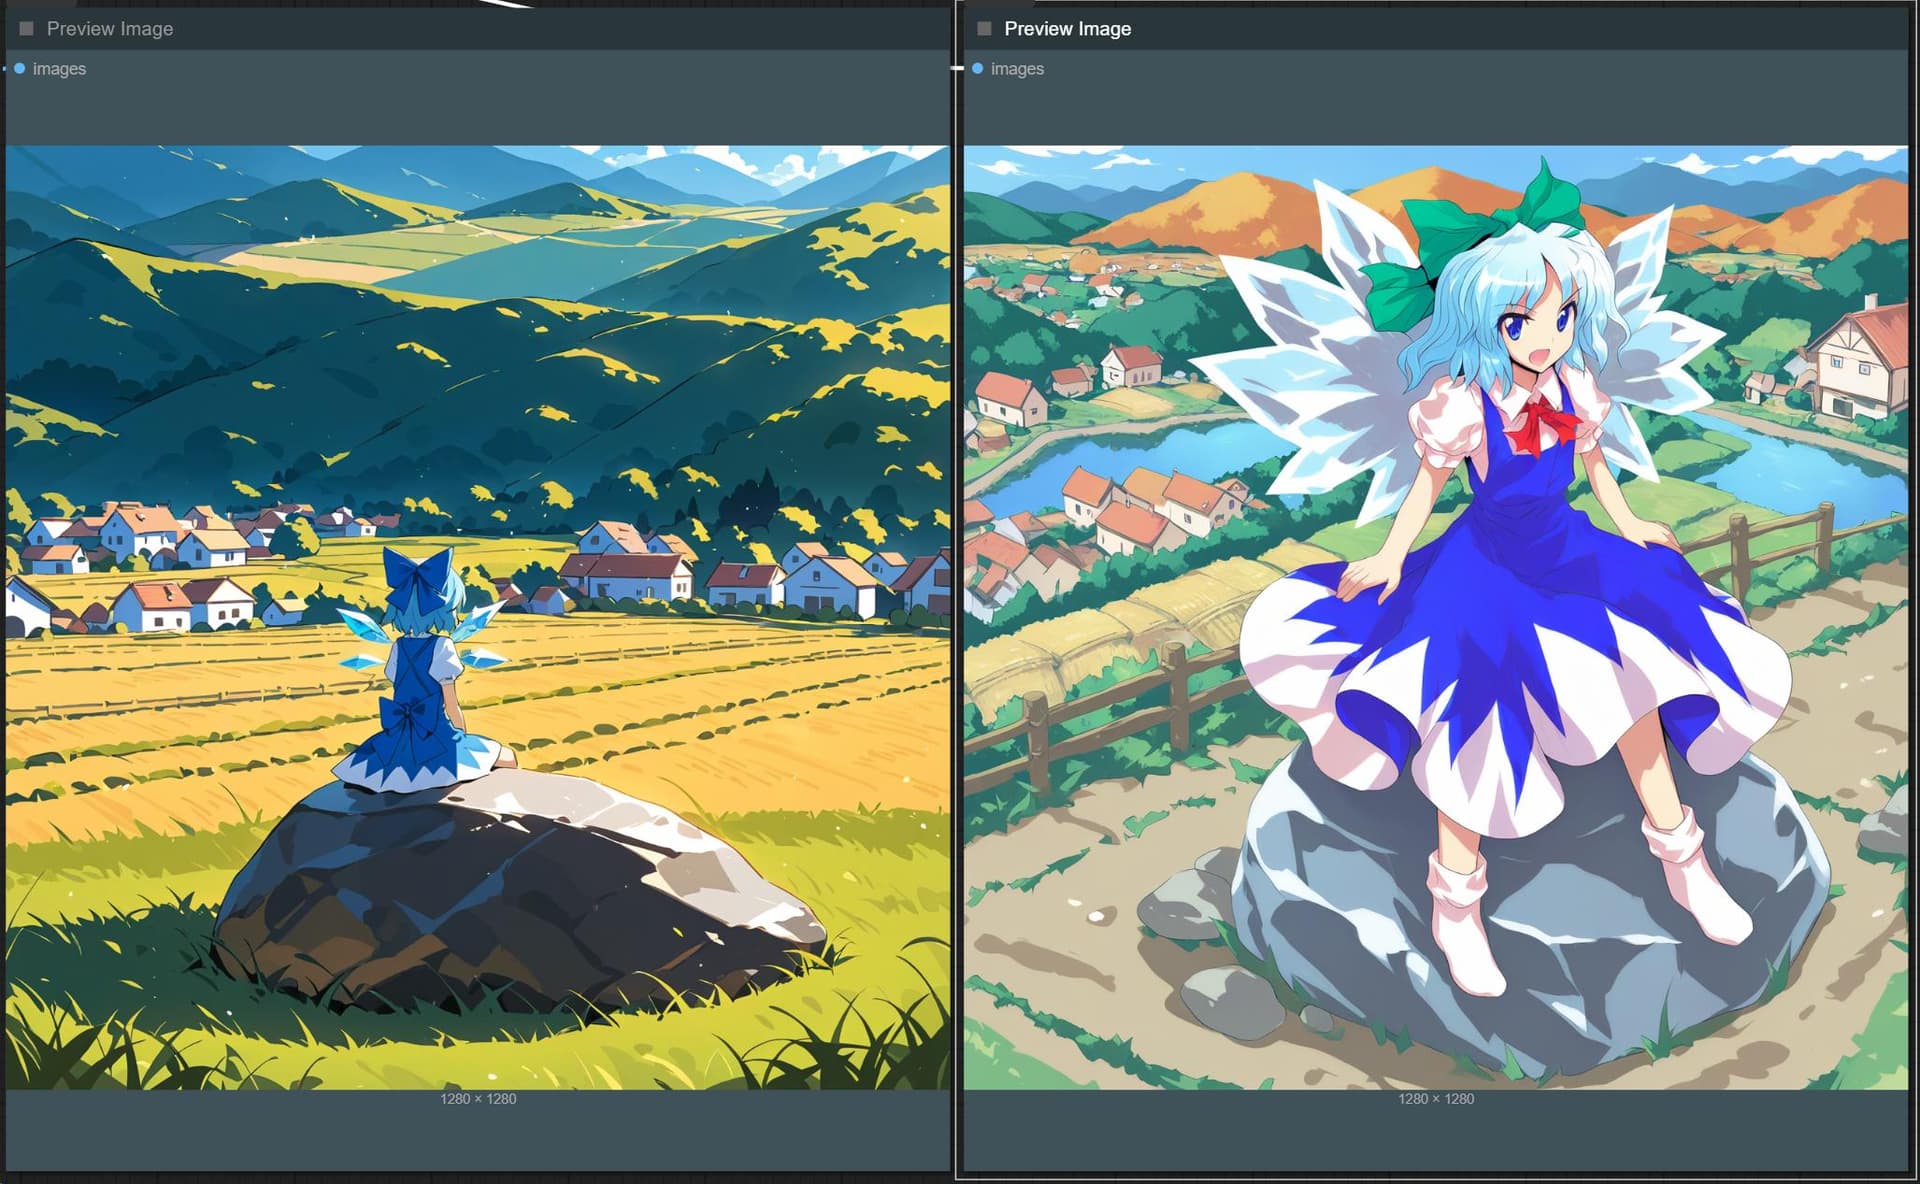The height and width of the screenshot is (1184, 1920).
Task: Click the right node's images label
Action: point(1017,69)
